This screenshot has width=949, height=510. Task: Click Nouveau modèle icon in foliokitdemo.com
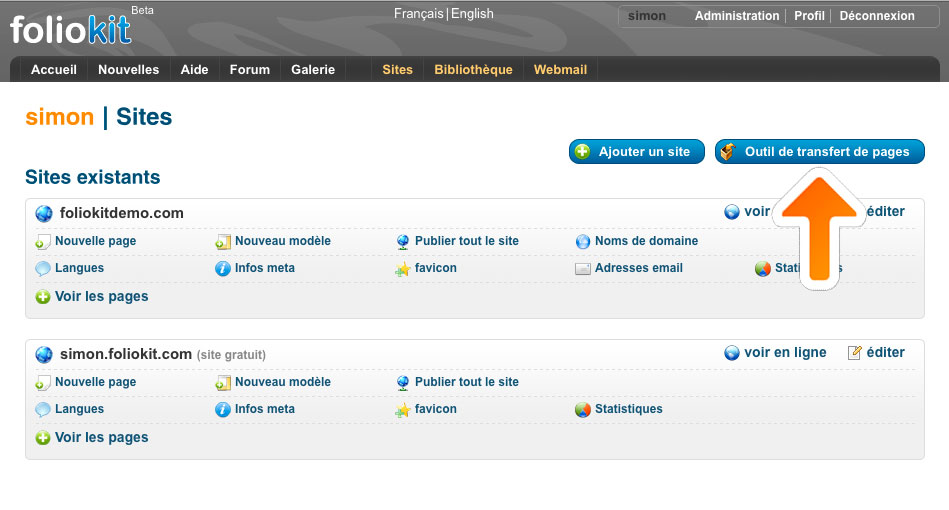(223, 241)
